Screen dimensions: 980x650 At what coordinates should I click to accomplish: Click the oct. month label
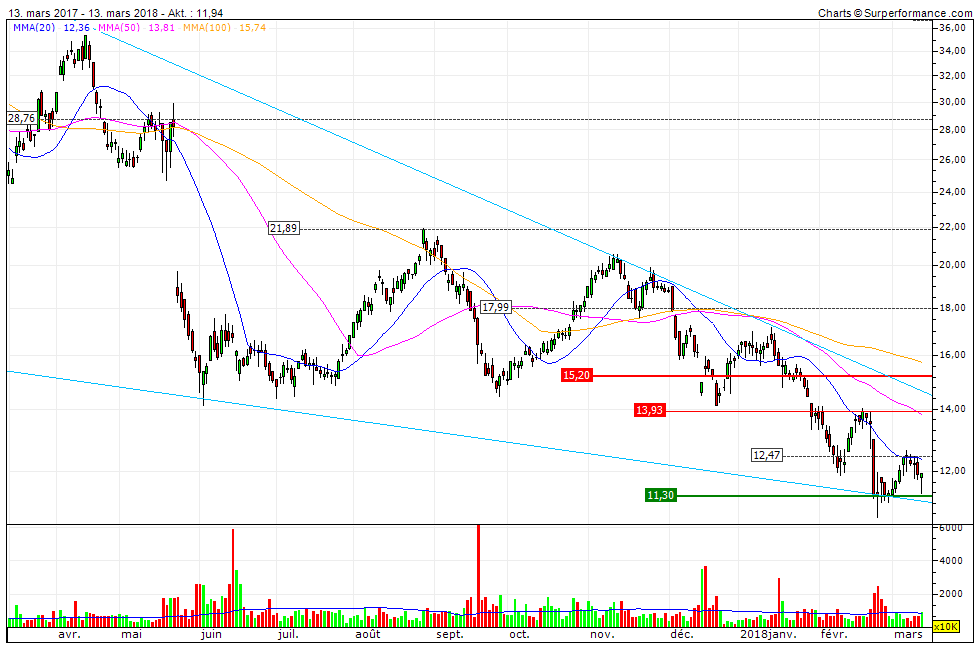pos(519,635)
